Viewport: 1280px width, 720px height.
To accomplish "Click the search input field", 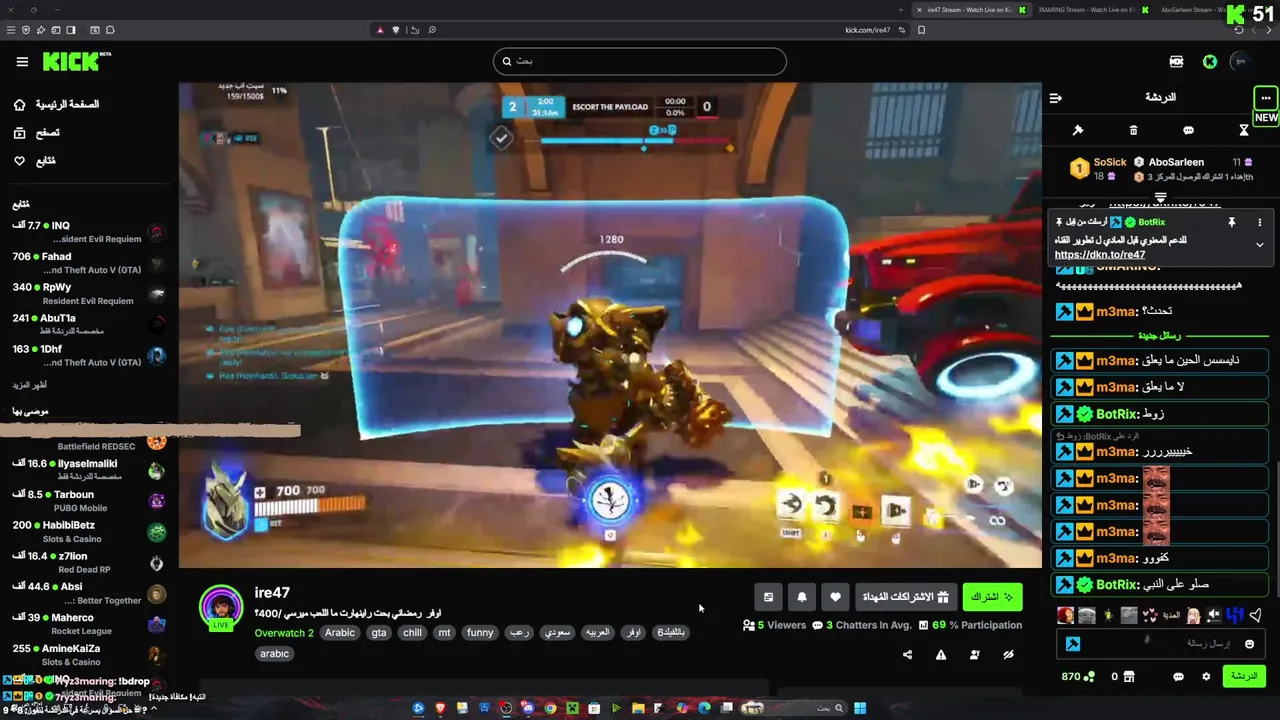I will pos(640,61).
